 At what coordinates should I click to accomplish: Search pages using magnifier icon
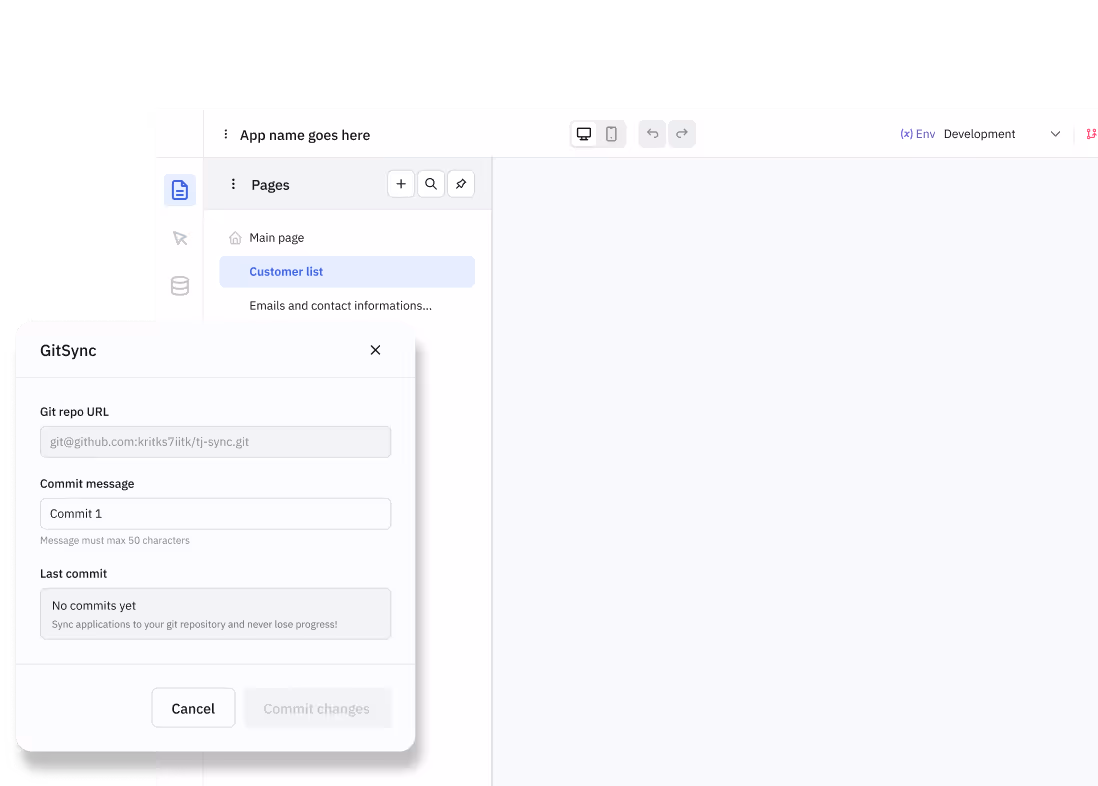431,184
